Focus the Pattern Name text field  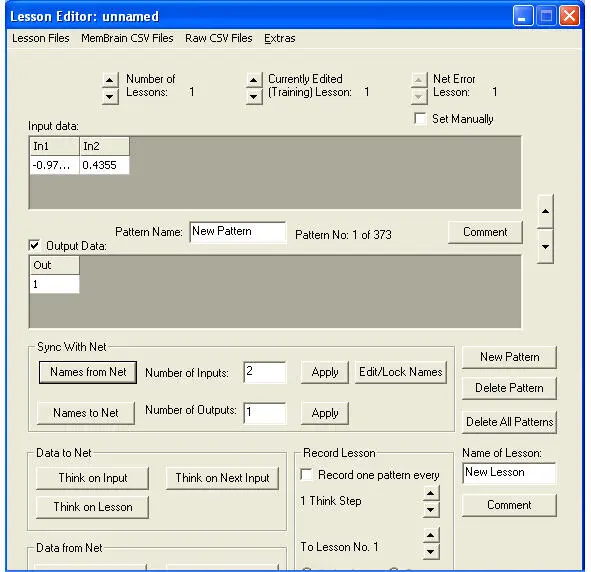pos(237,232)
